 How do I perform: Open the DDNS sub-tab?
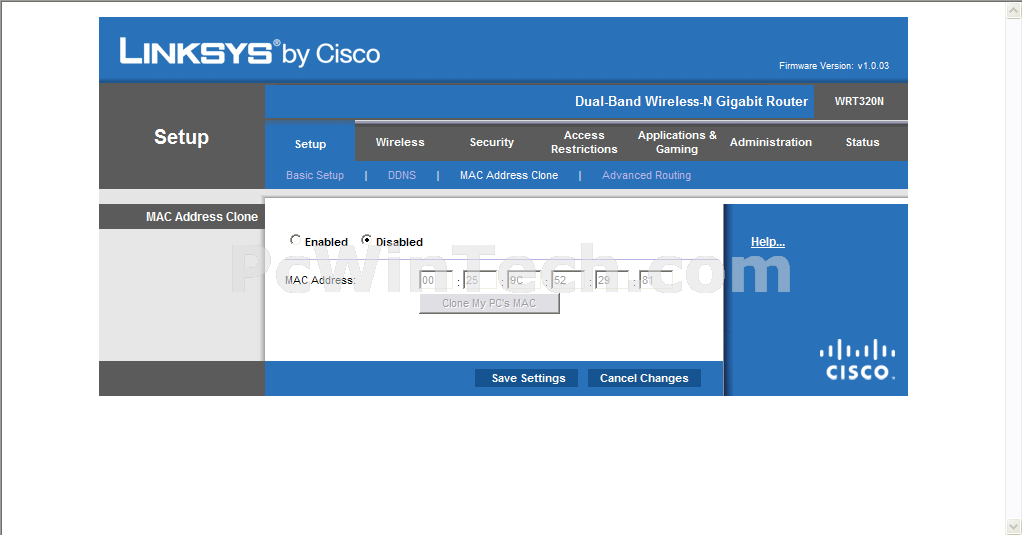pos(402,175)
